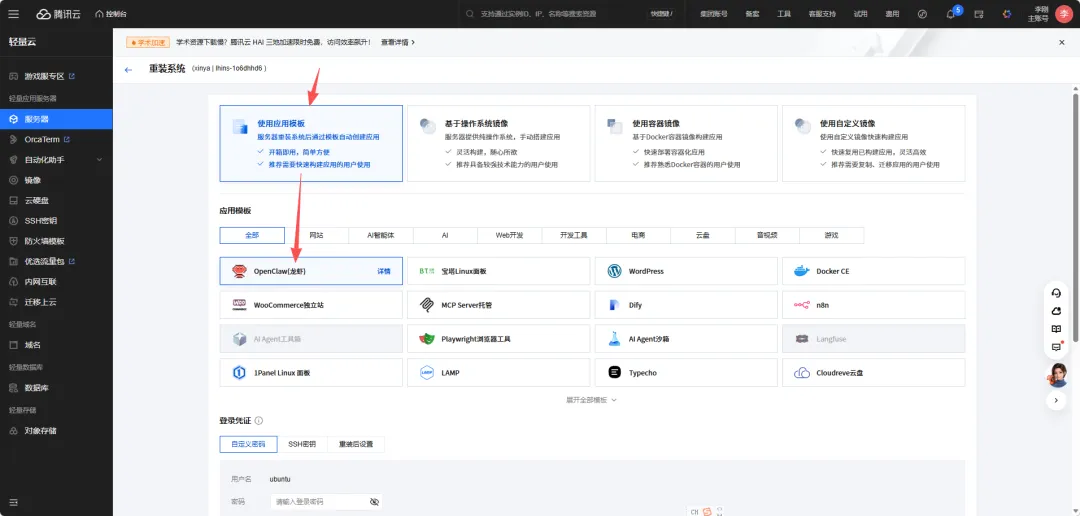Image resolution: width=1080 pixels, height=516 pixels.
Task: Choose the Docker CE template
Action: 874,271
